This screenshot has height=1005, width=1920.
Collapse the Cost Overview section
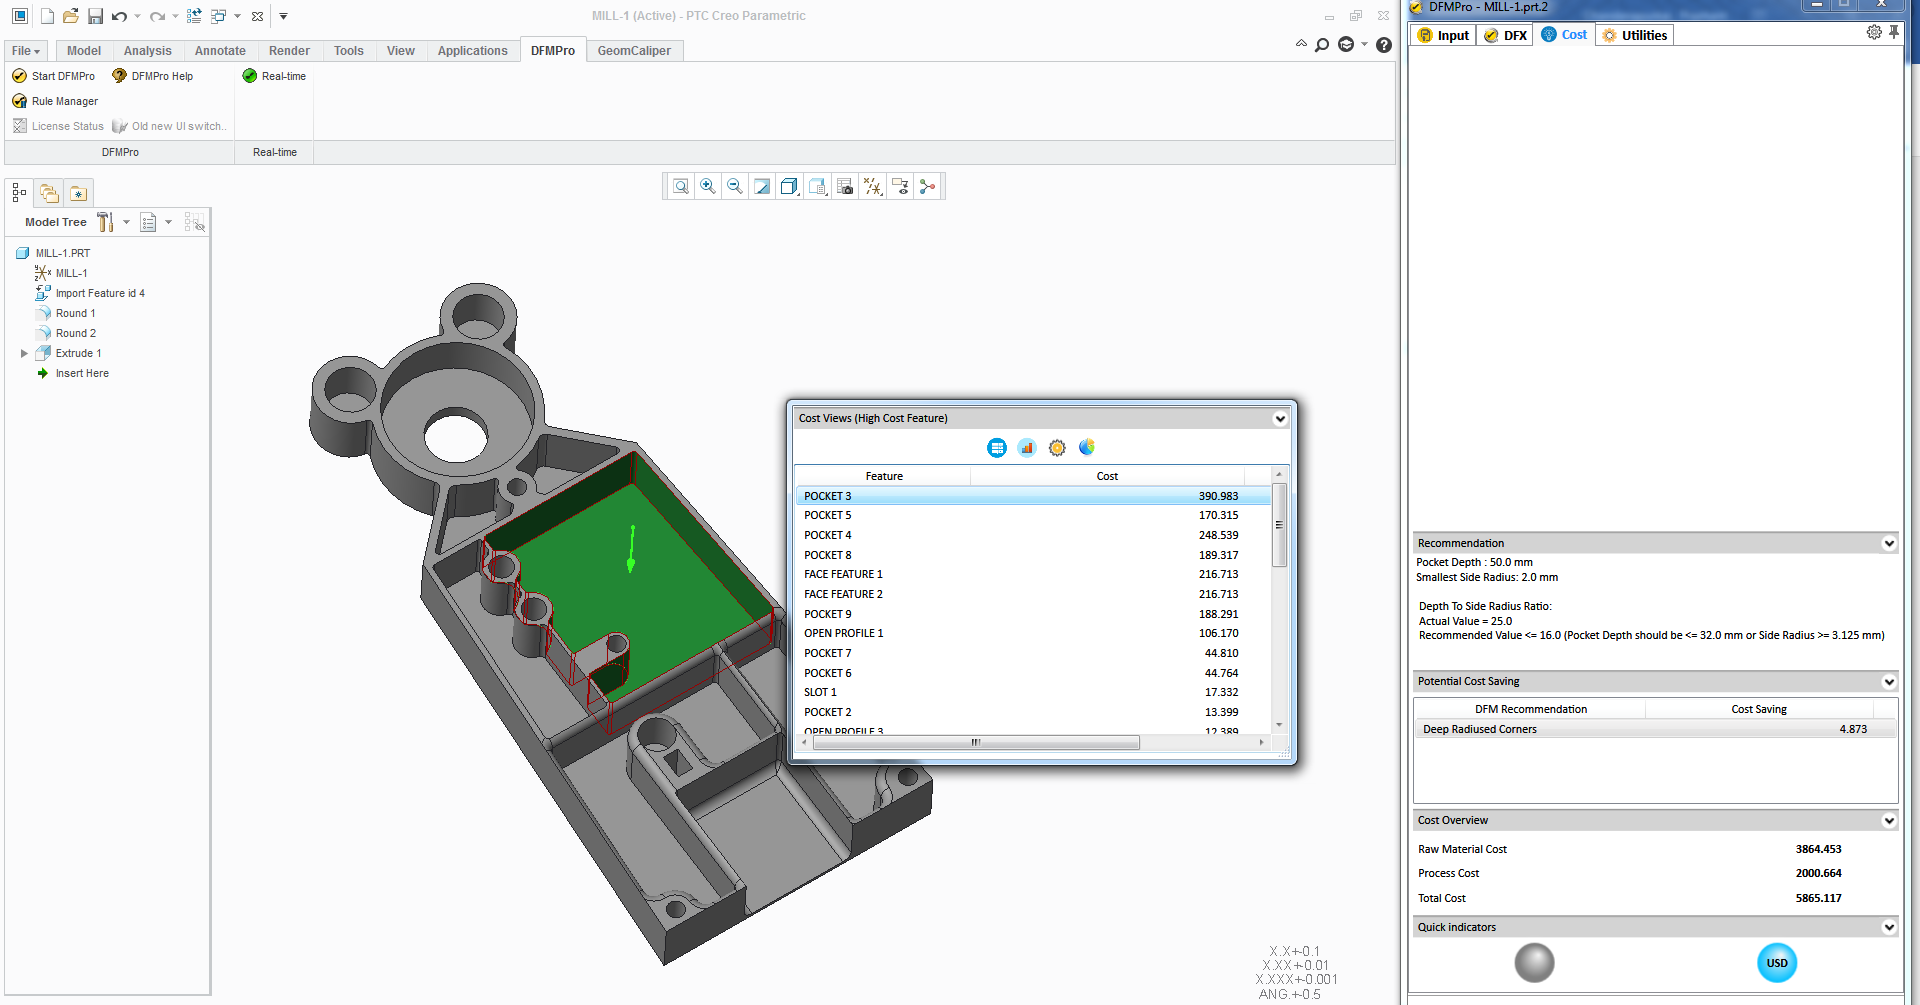click(x=1889, y=821)
